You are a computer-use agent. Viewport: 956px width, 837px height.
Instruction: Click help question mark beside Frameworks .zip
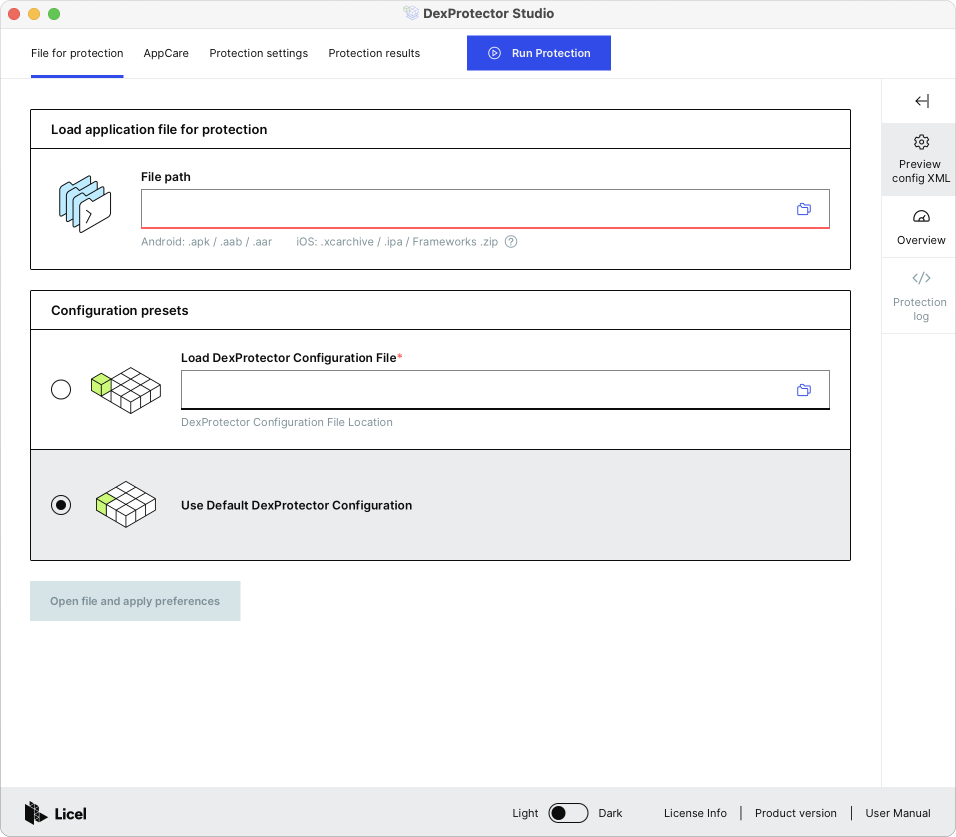[x=511, y=242]
